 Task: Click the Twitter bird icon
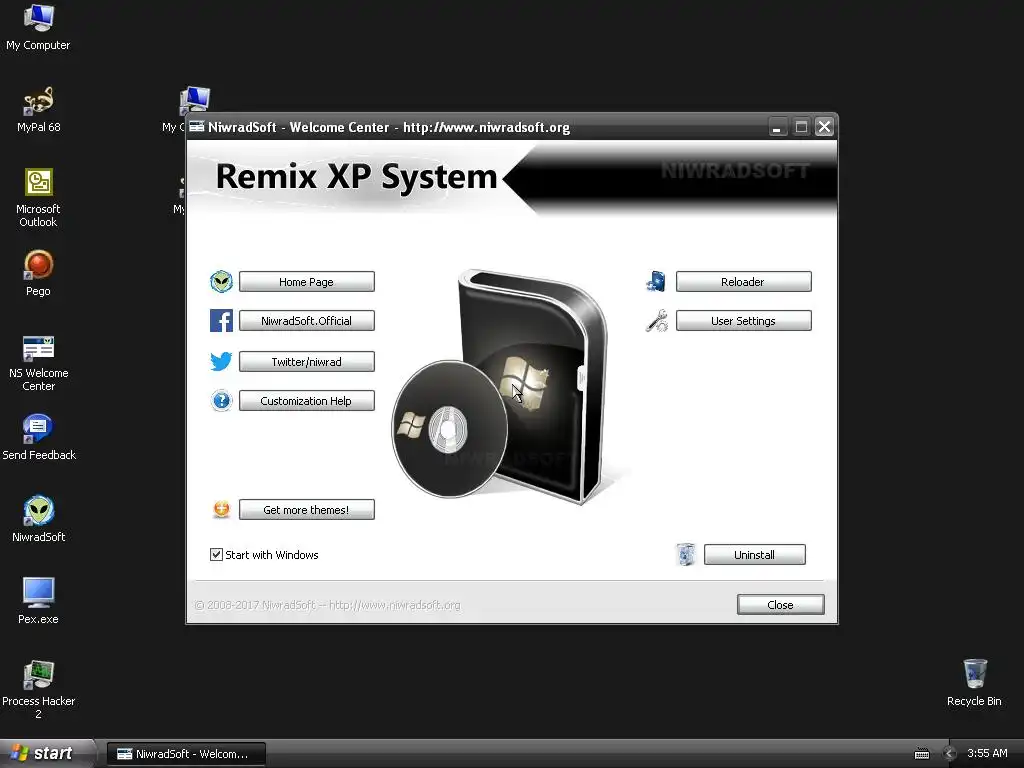[x=221, y=361]
